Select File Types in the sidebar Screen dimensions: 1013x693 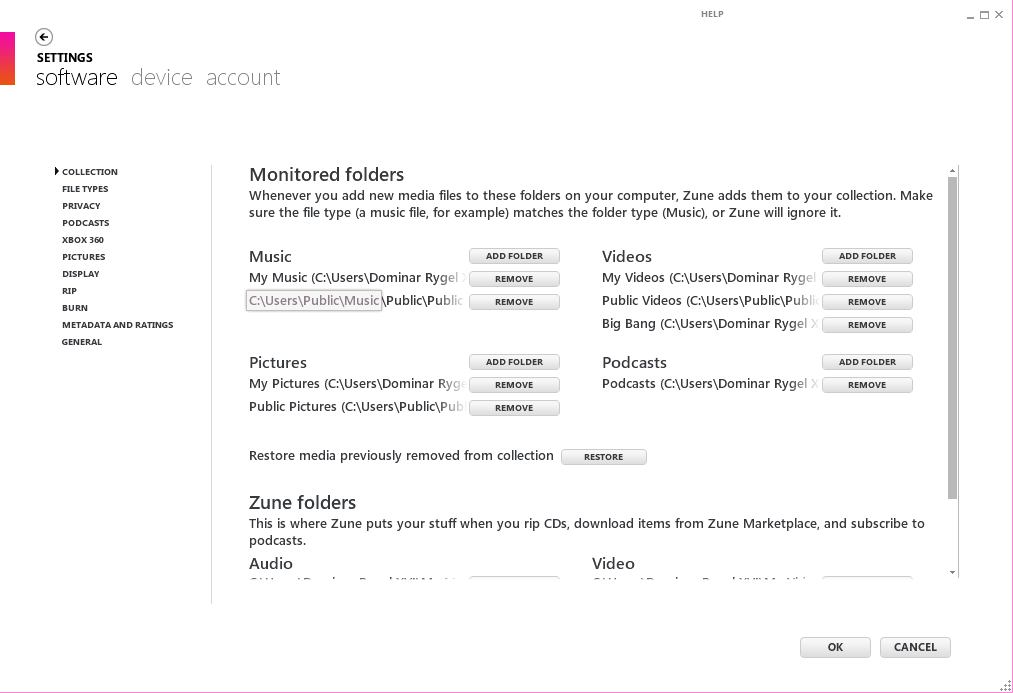(85, 189)
